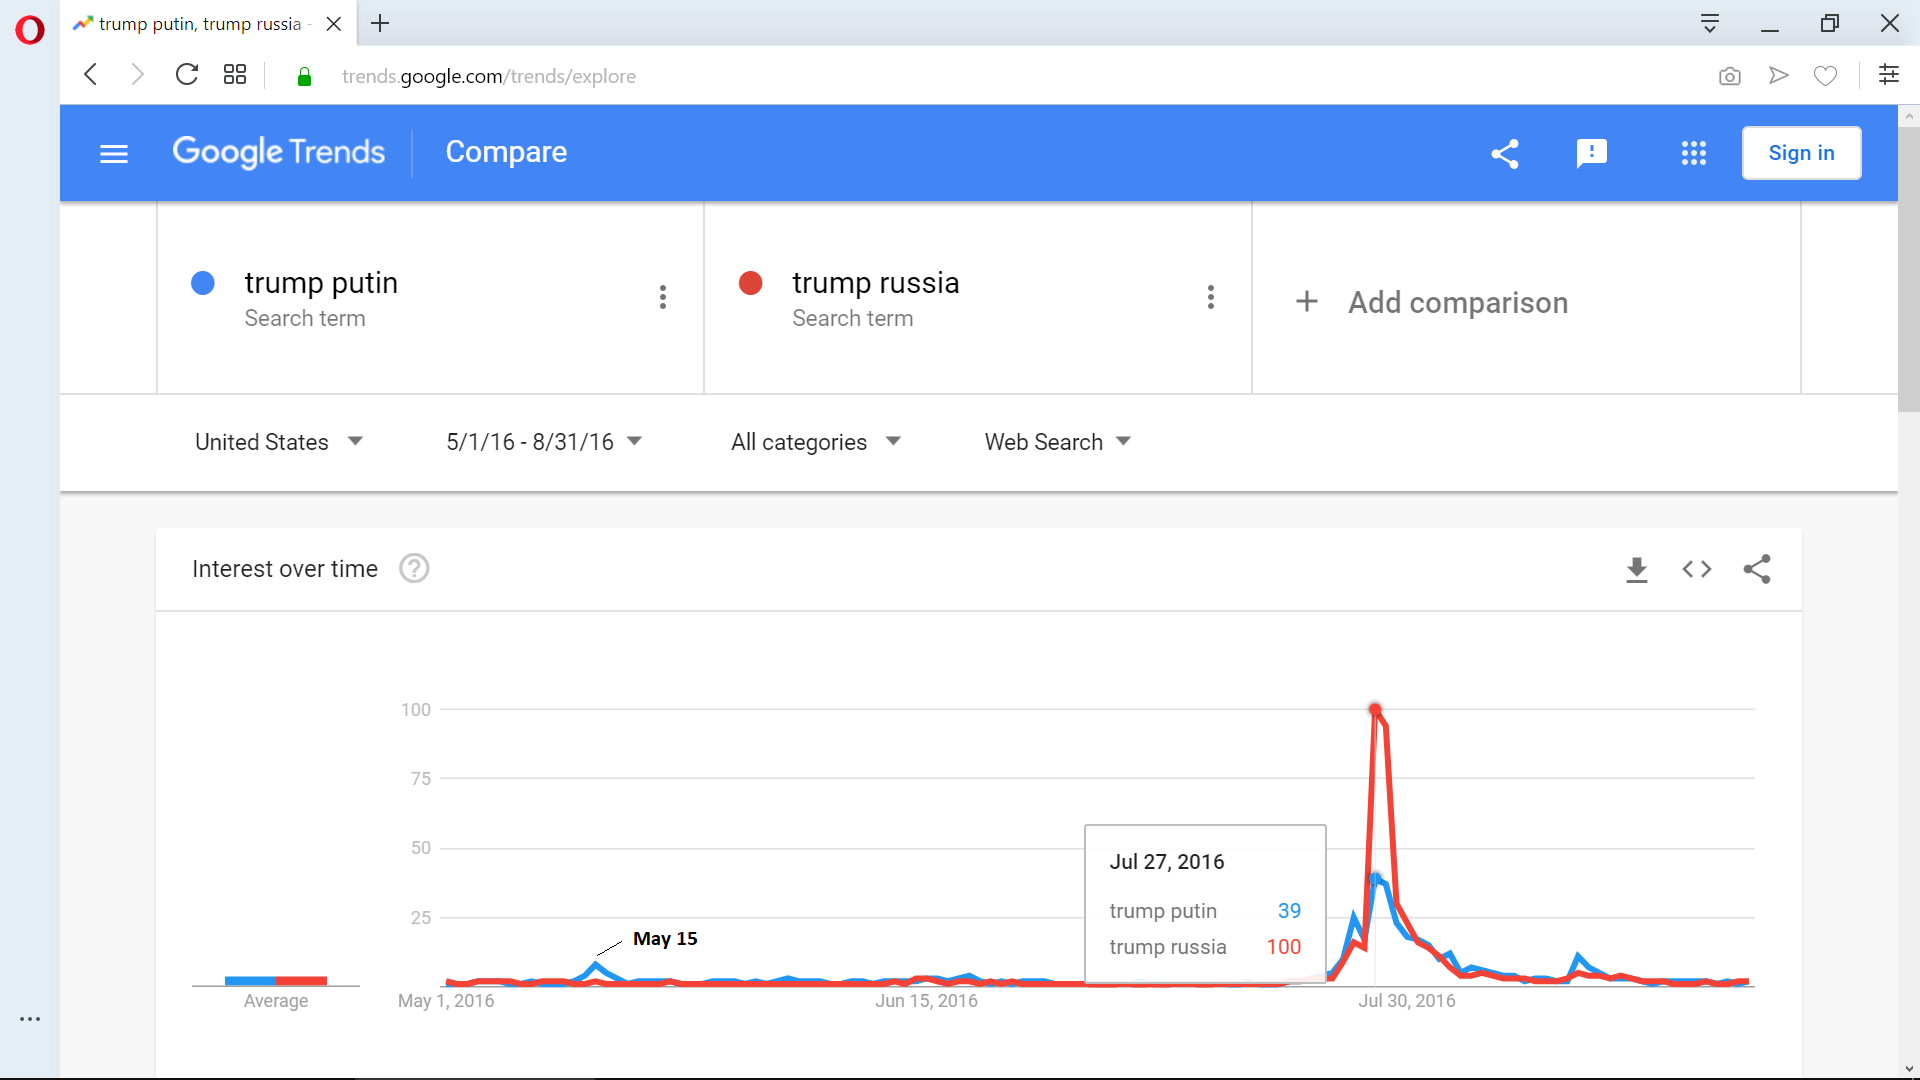The image size is (1920, 1080).
Task: Click the Jun 15, 2016 axis label
Action: [927, 1001]
